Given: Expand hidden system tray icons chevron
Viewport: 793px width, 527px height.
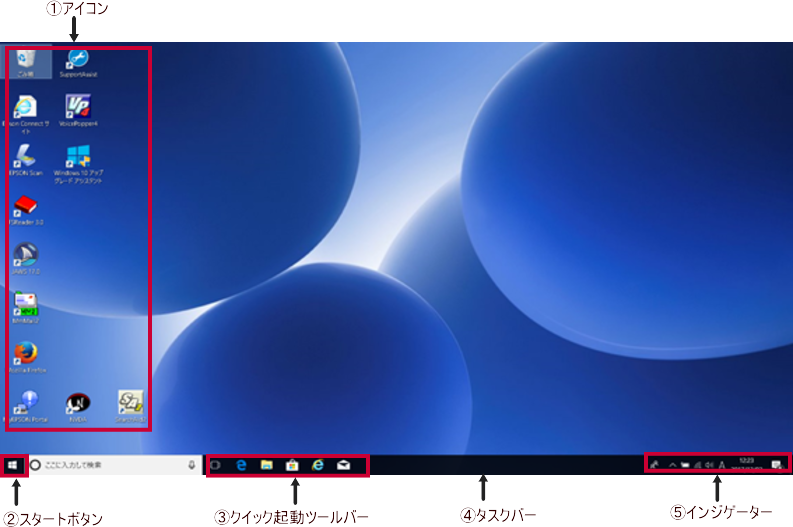Looking at the screenshot, I should tap(673, 464).
